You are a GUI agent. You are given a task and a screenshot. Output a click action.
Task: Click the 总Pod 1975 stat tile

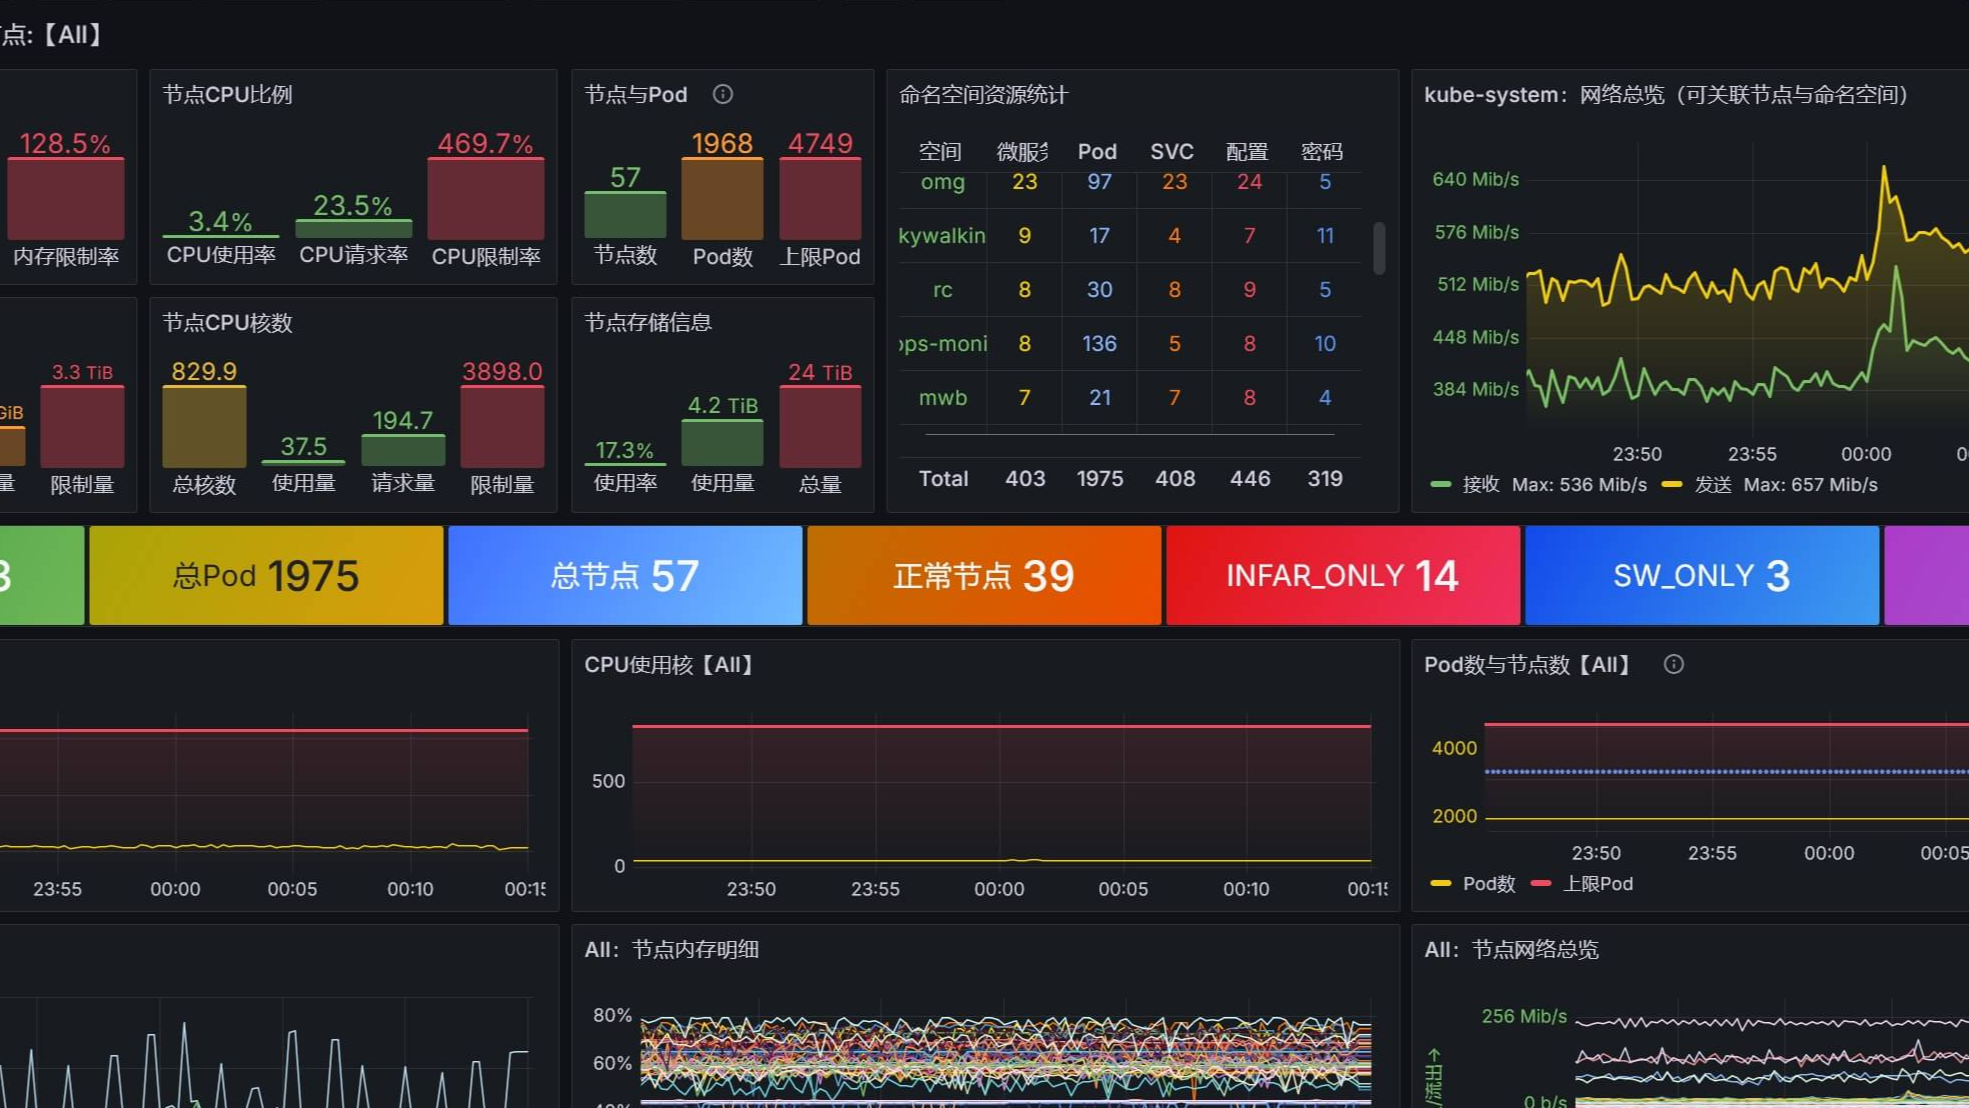click(266, 575)
